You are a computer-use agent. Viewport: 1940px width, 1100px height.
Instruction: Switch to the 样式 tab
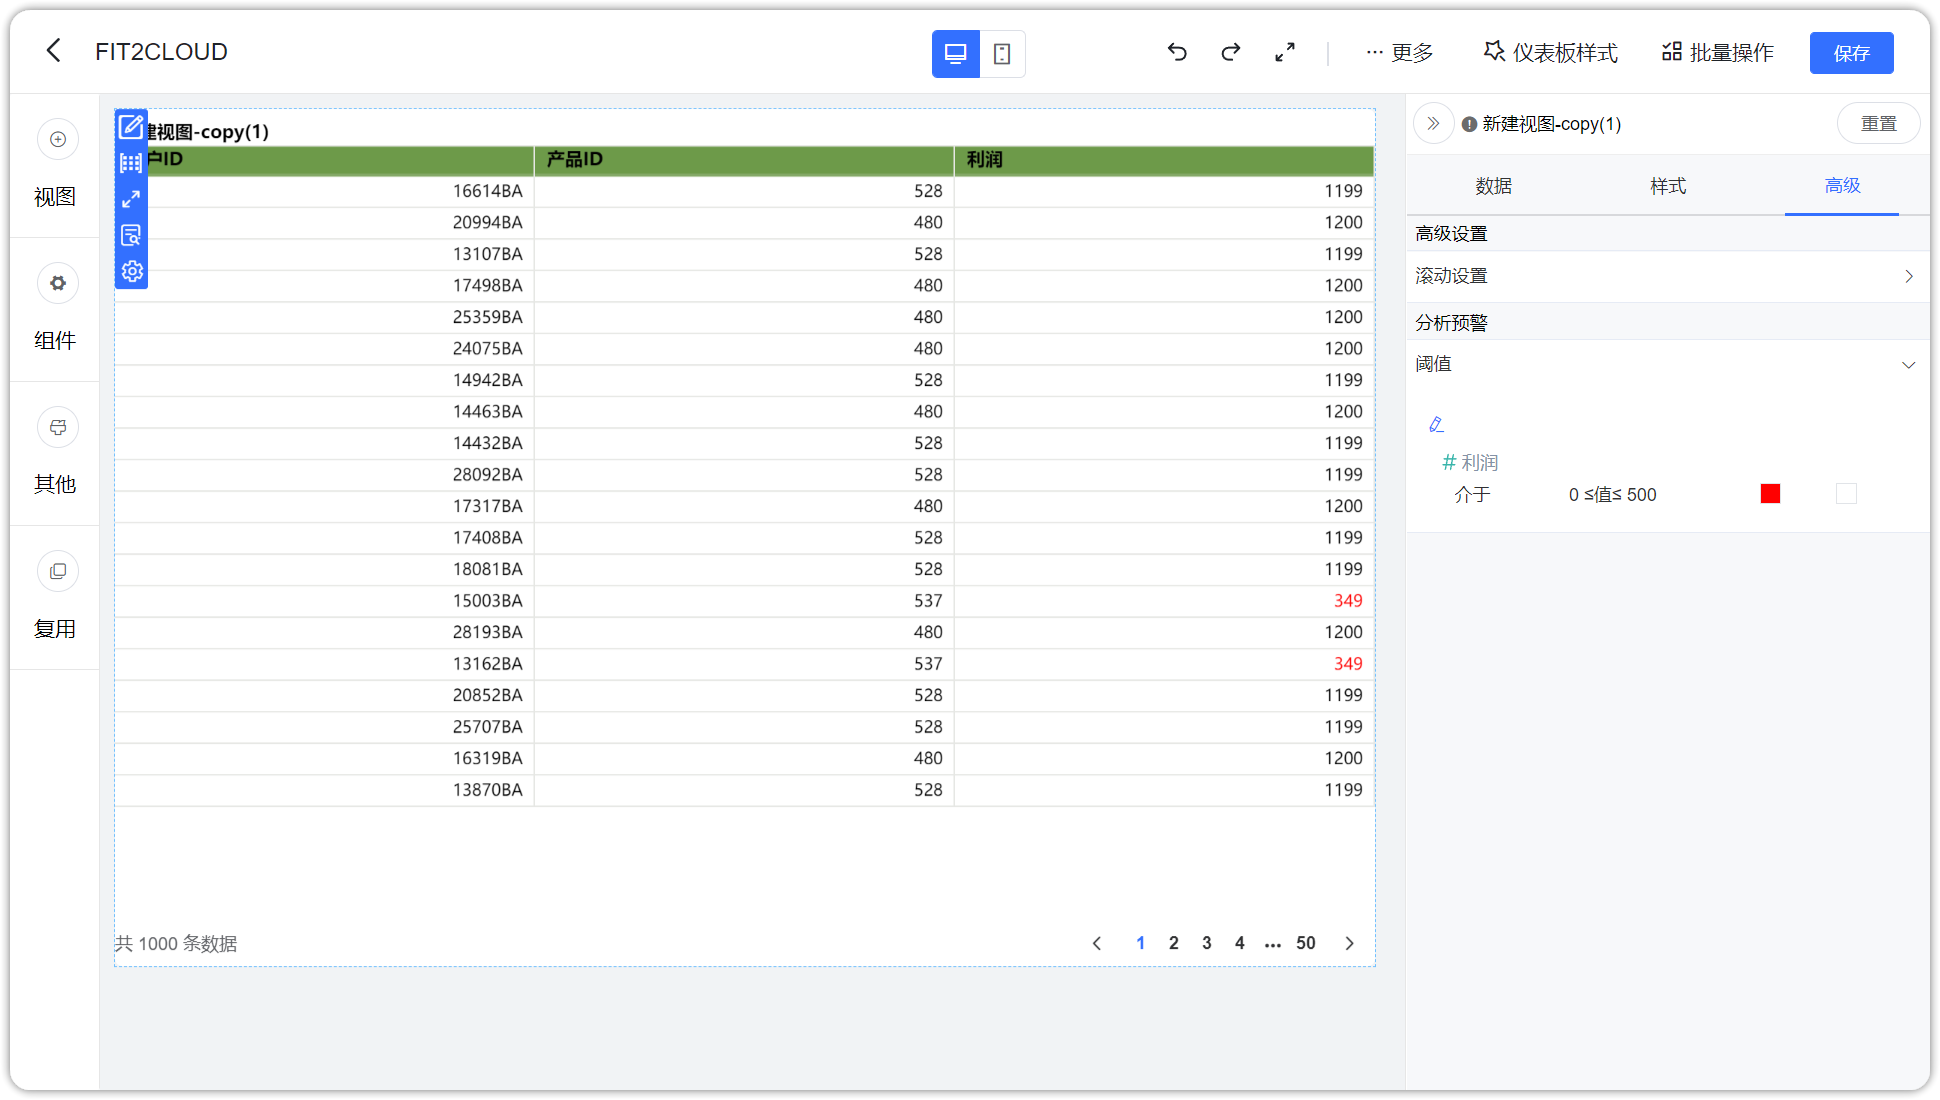(x=1668, y=186)
